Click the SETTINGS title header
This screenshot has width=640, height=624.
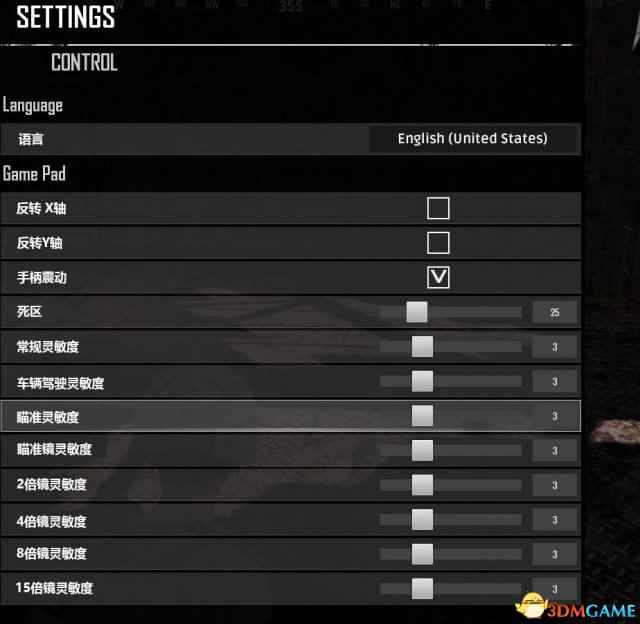[x=66, y=17]
